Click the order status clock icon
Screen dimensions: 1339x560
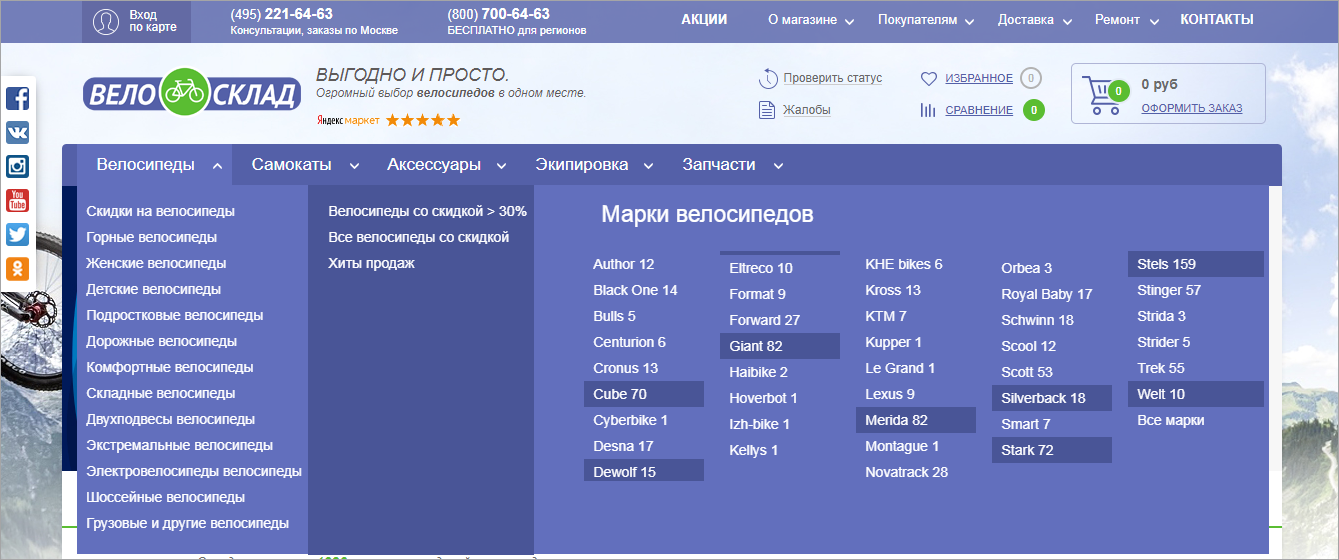[x=767, y=78]
